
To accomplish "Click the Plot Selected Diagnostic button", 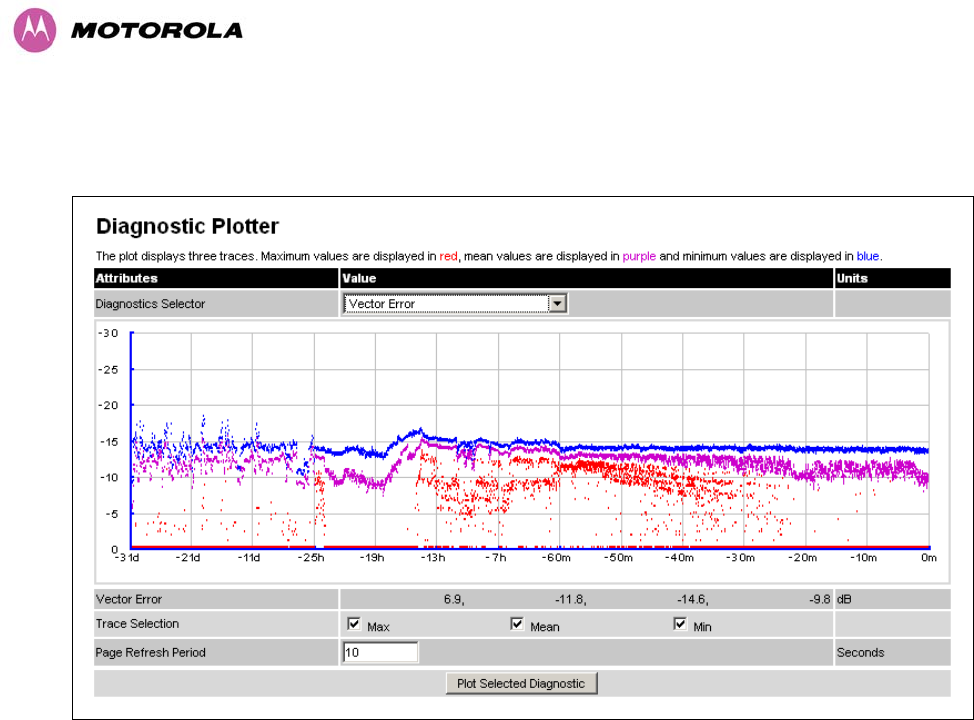I will 521,683.
